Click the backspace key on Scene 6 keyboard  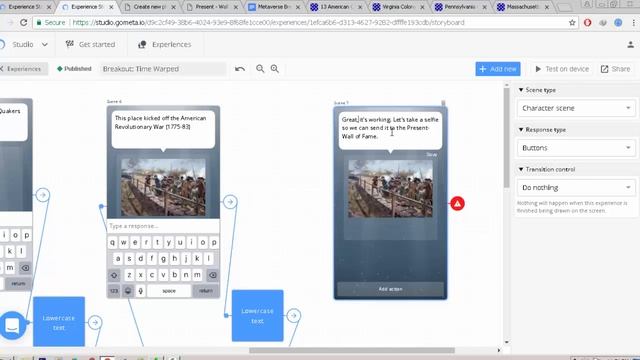[x=213, y=275]
